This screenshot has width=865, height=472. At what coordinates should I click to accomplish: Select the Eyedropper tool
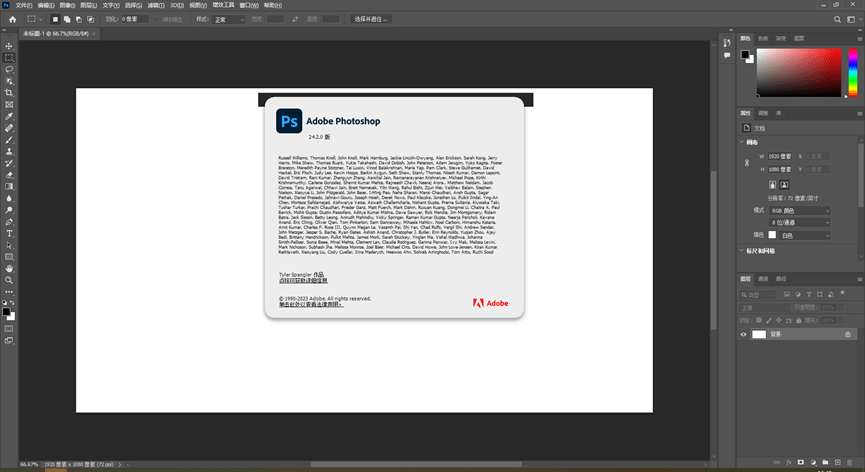tap(9, 116)
